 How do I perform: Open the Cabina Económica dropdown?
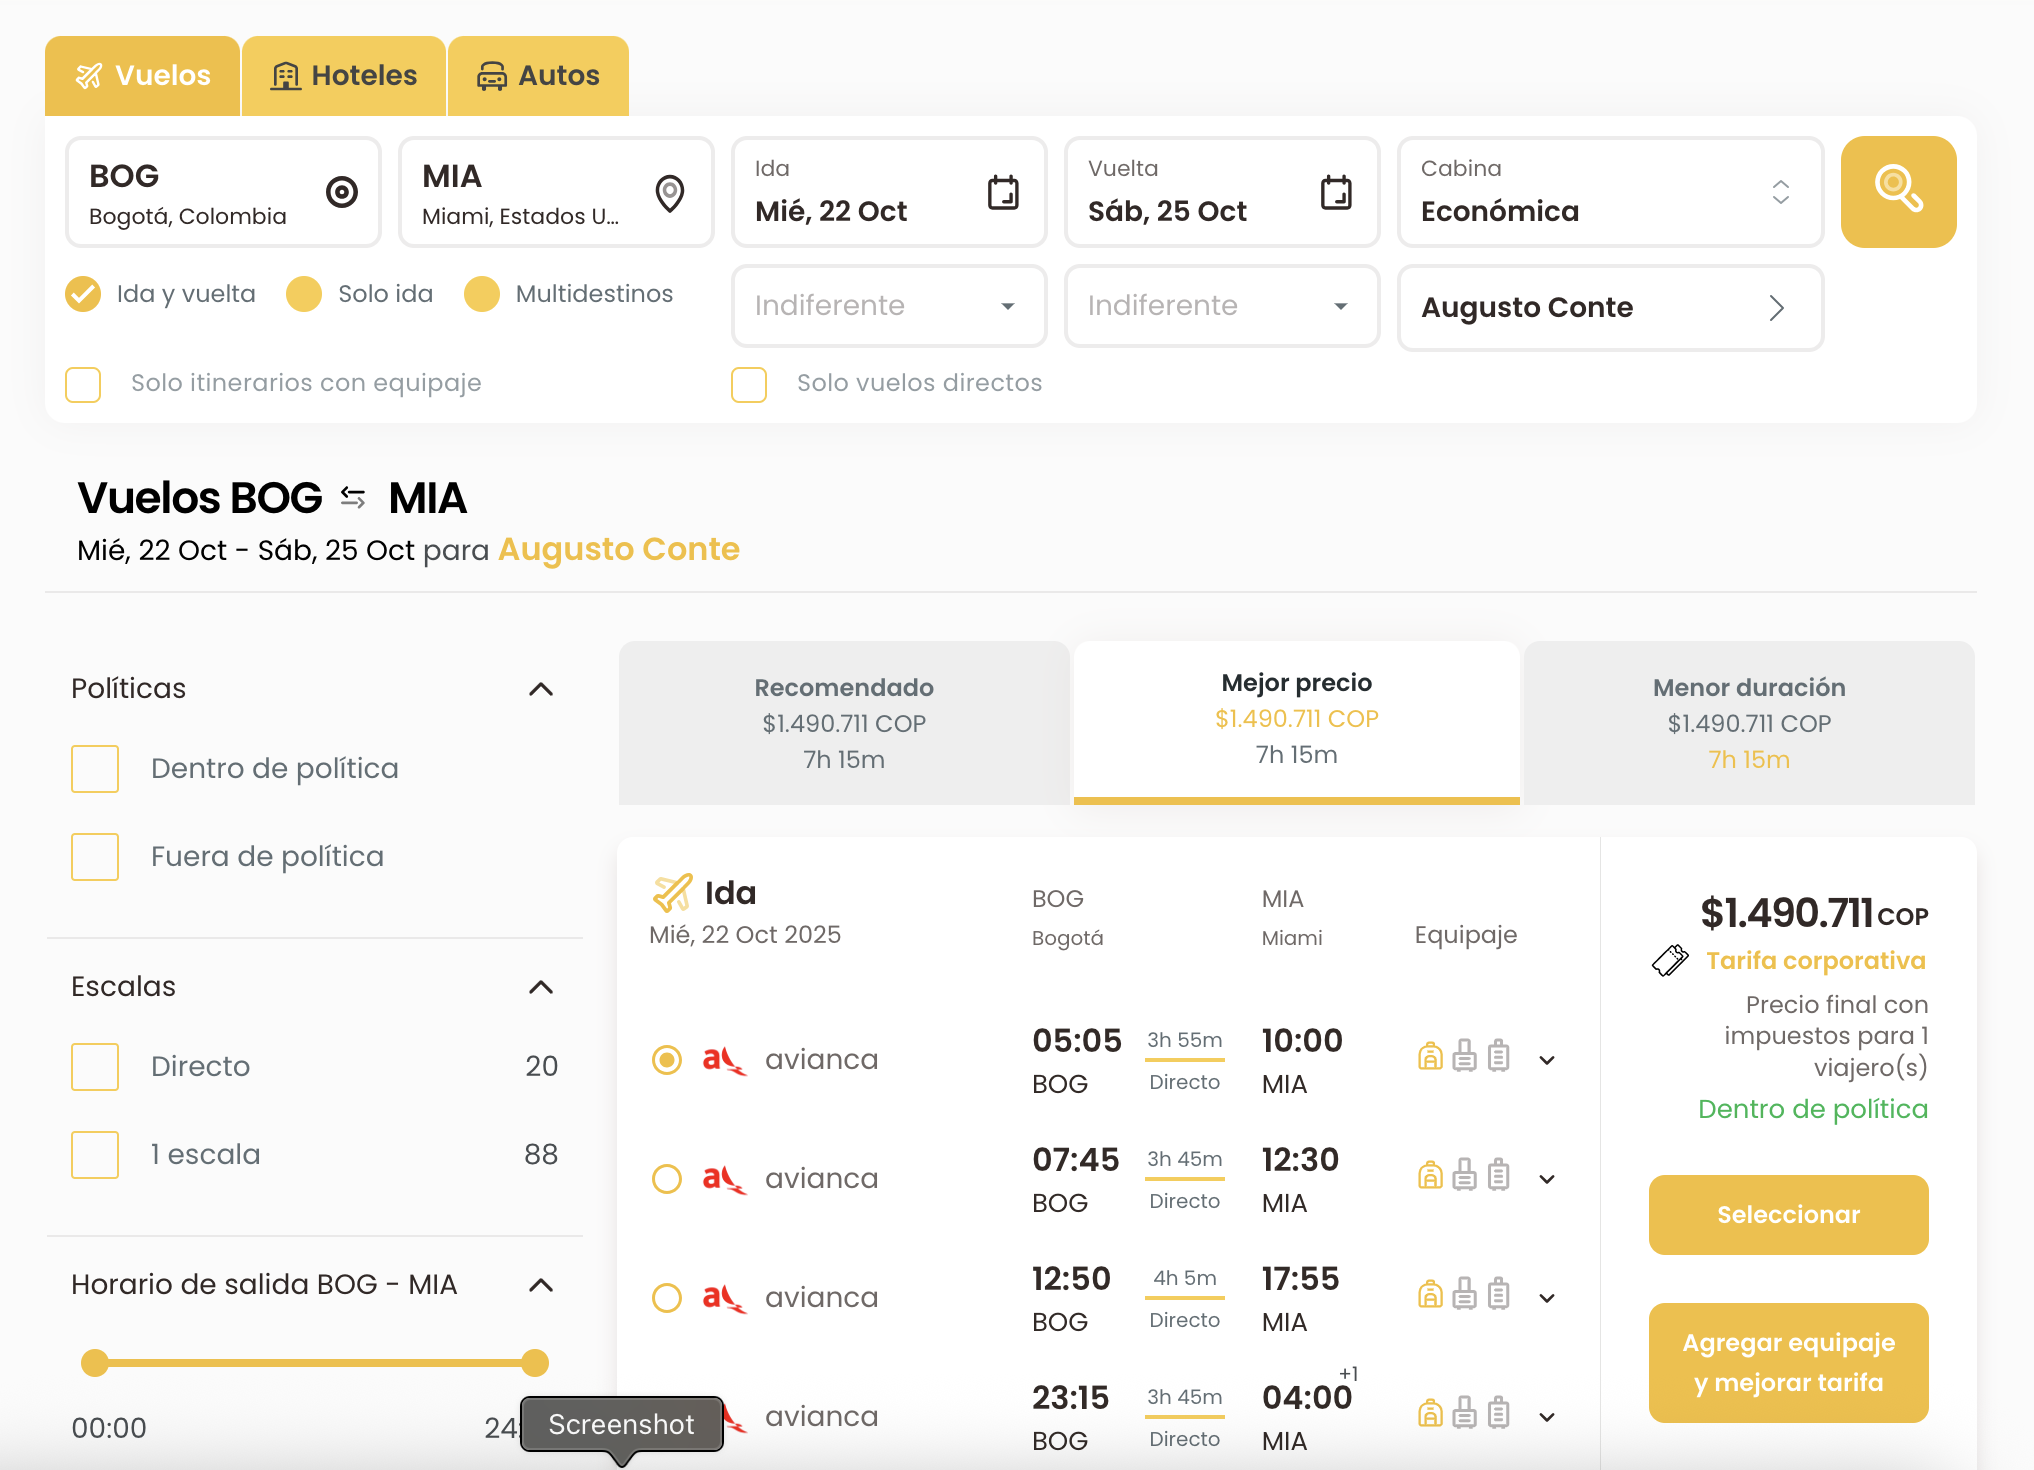(x=1610, y=191)
